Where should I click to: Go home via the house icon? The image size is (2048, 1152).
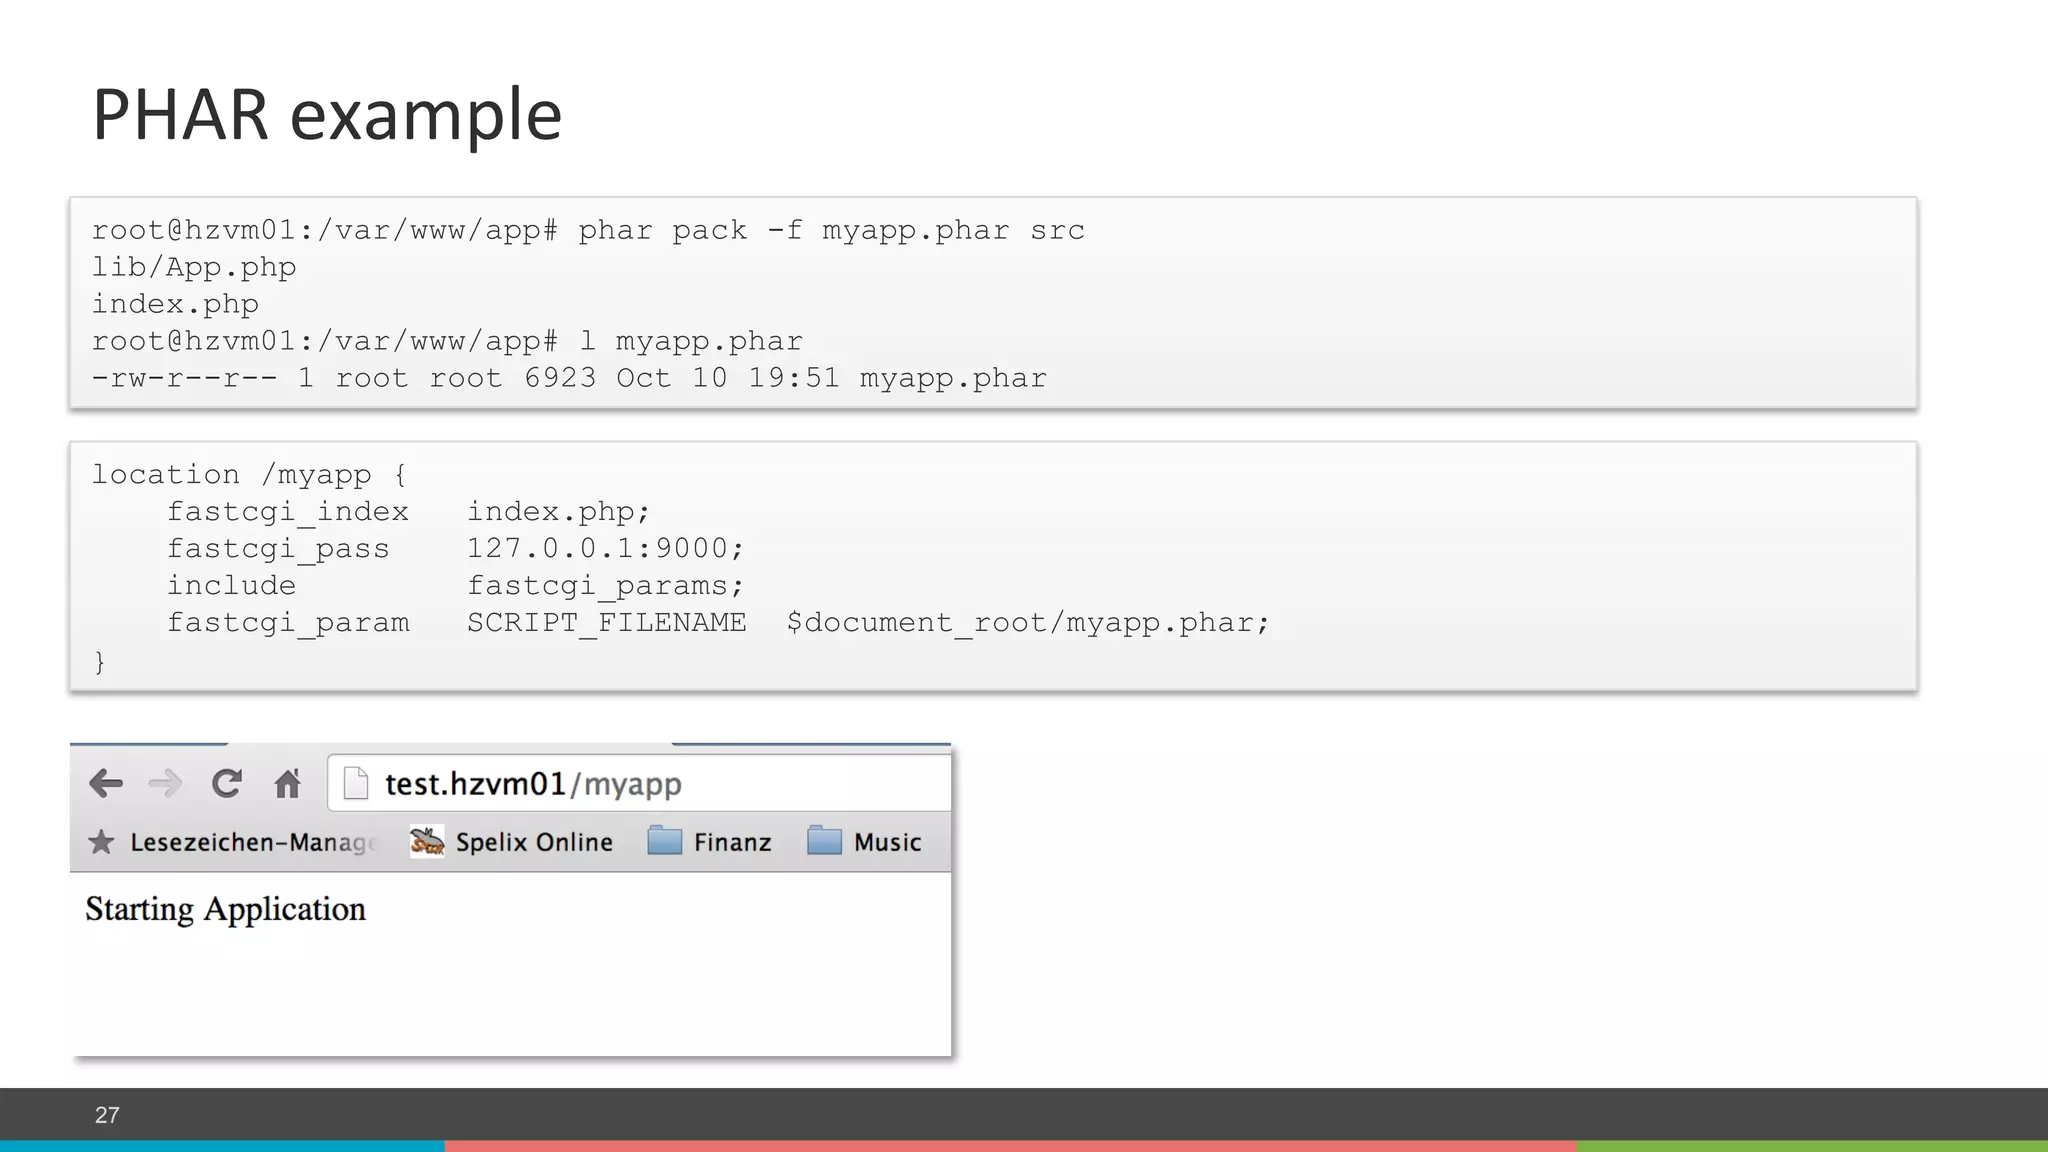click(288, 783)
